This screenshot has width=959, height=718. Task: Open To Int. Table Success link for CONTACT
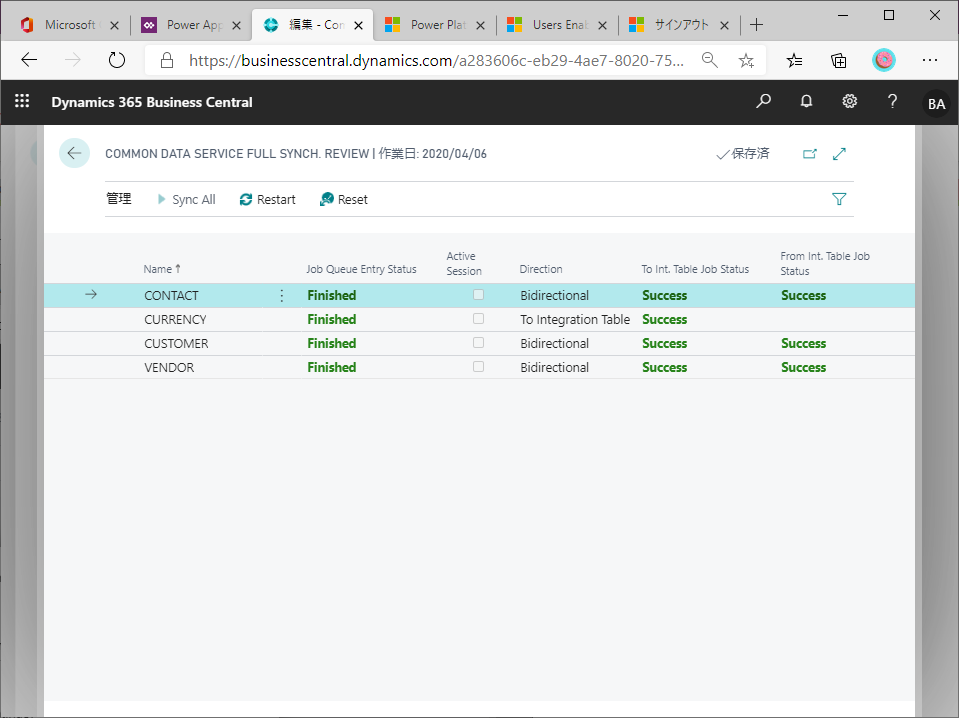point(664,295)
